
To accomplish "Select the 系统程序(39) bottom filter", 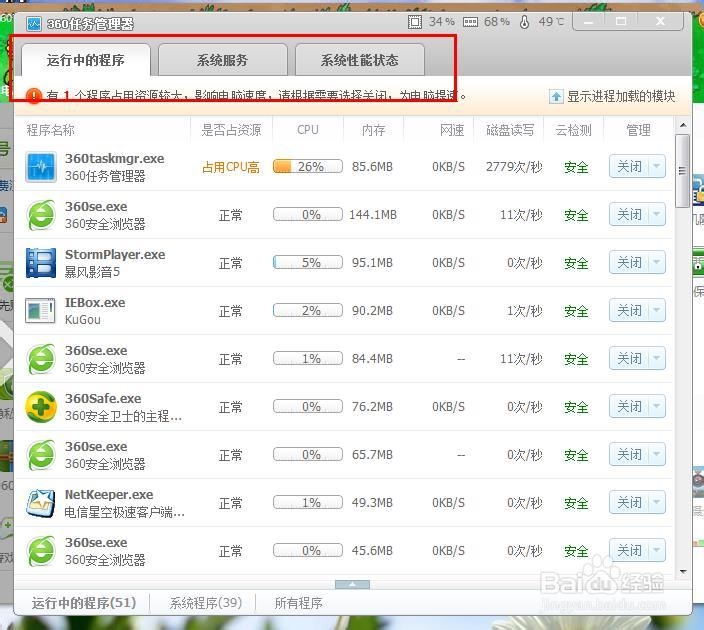I will point(206,603).
